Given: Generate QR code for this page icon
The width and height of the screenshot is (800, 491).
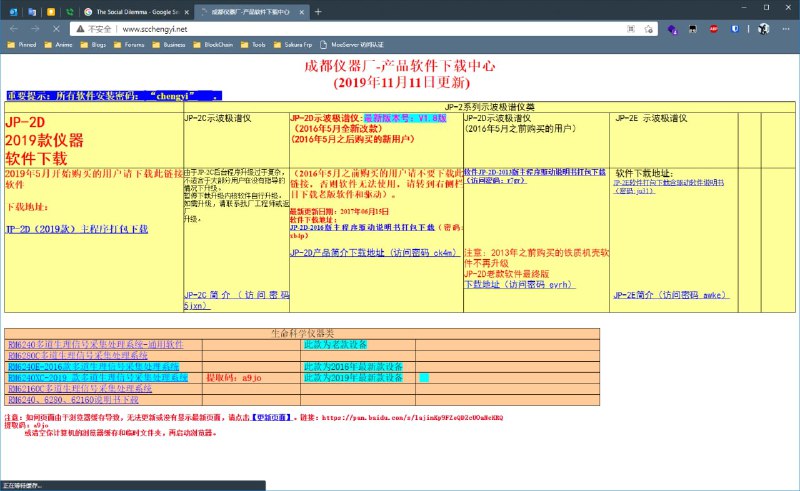Looking at the screenshot, I should (631, 29).
